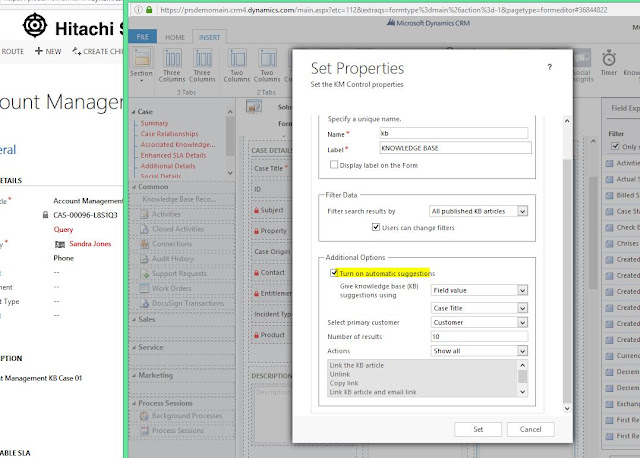The height and width of the screenshot is (458, 640).
Task: Switch to the INSERT ribbon tab
Action: pos(209,37)
